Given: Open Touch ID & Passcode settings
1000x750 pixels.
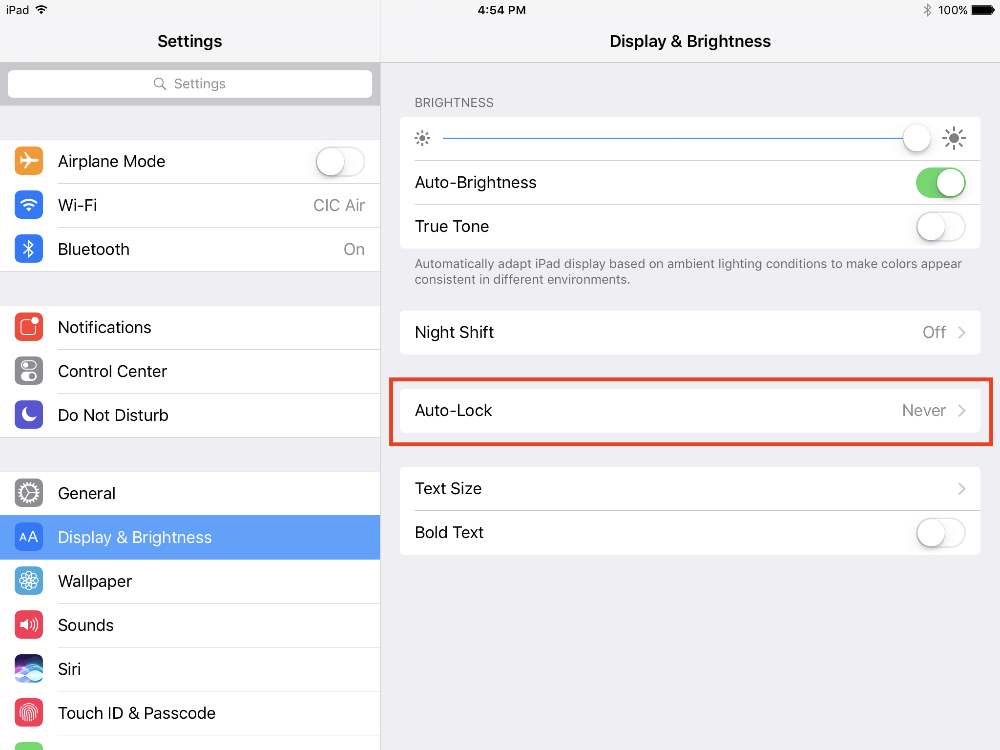Looking at the screenshot, I should [x=190, y=713].
